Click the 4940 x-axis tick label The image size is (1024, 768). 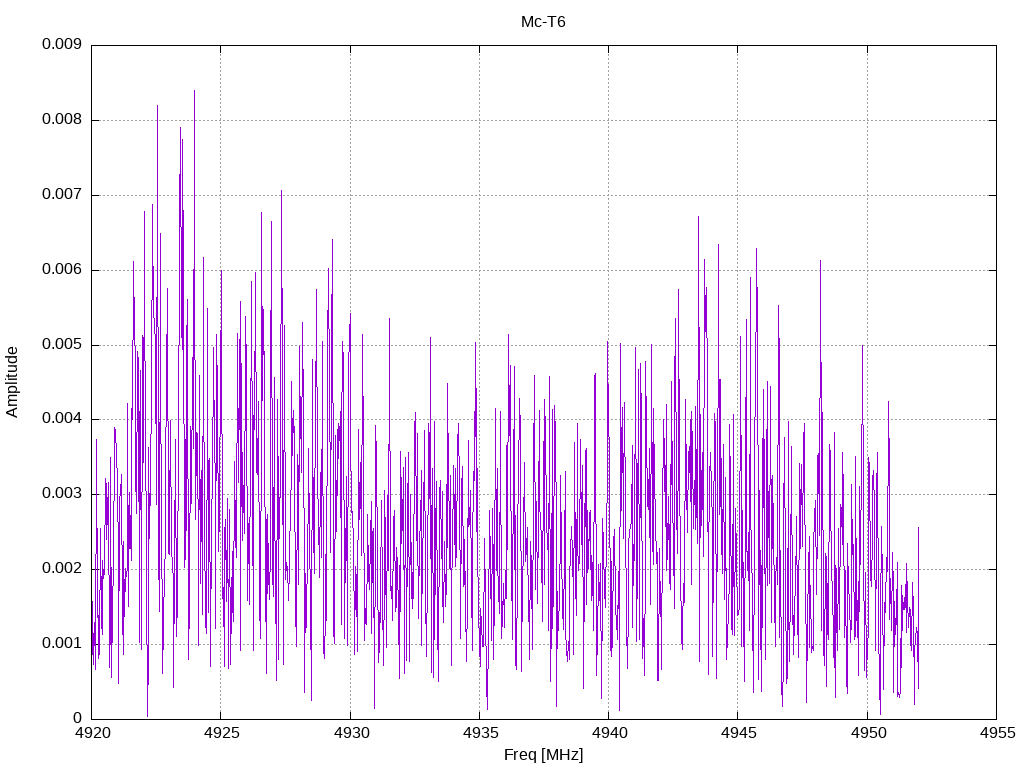click(609, 733)
